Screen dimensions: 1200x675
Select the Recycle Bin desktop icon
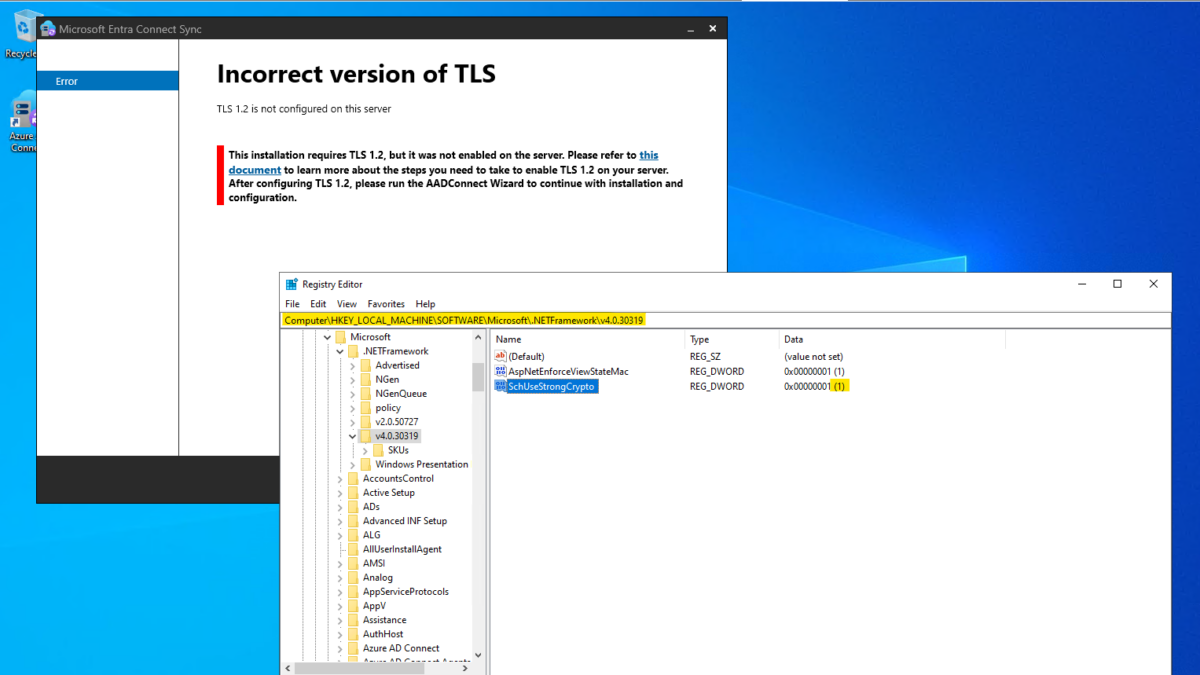[22, 33]
